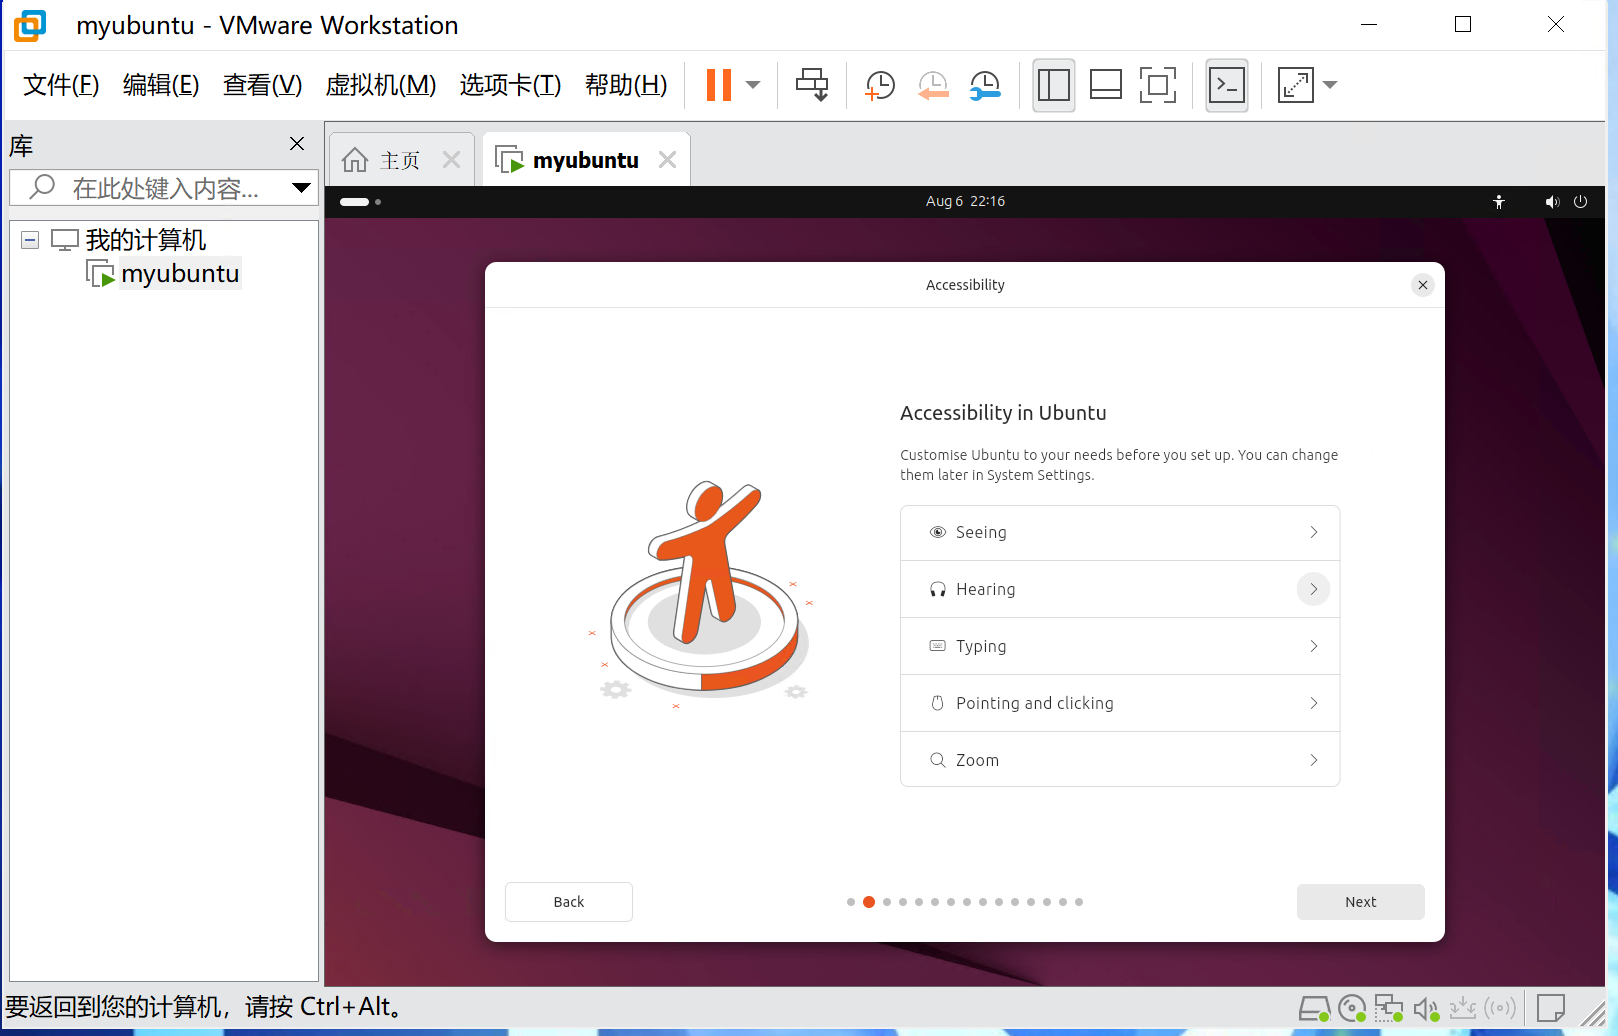Viewport: 1618px width, 1036px height.
Task: Open Zoom accessibility options
Action: pyautogui.click(x=1120, y=760)
